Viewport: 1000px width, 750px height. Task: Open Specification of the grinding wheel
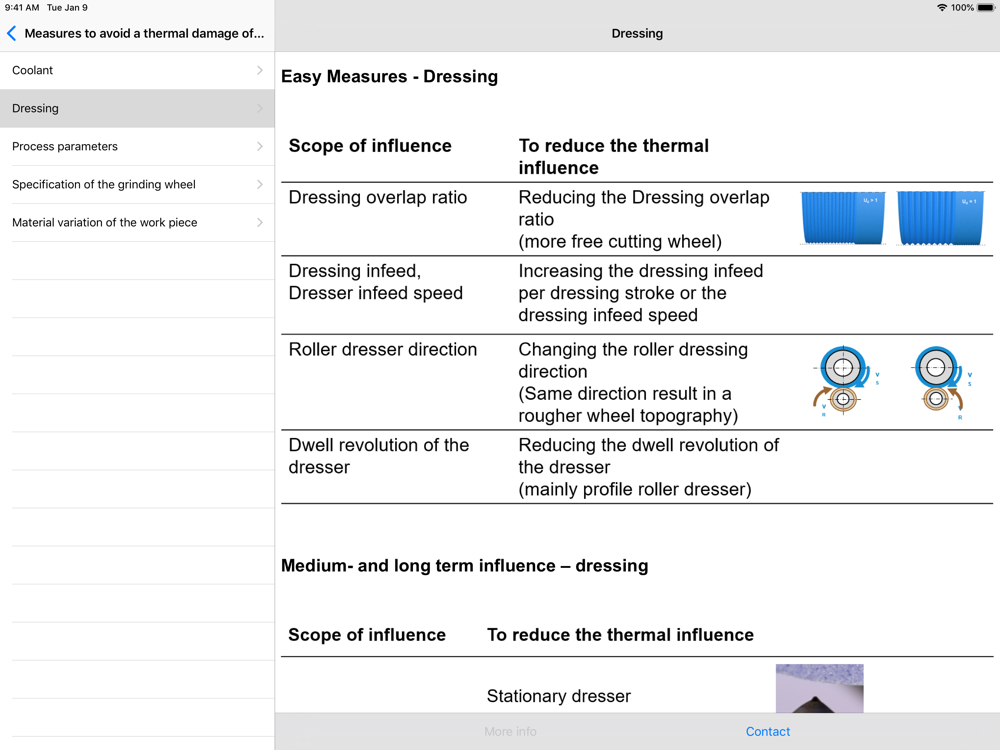(137, 184)
